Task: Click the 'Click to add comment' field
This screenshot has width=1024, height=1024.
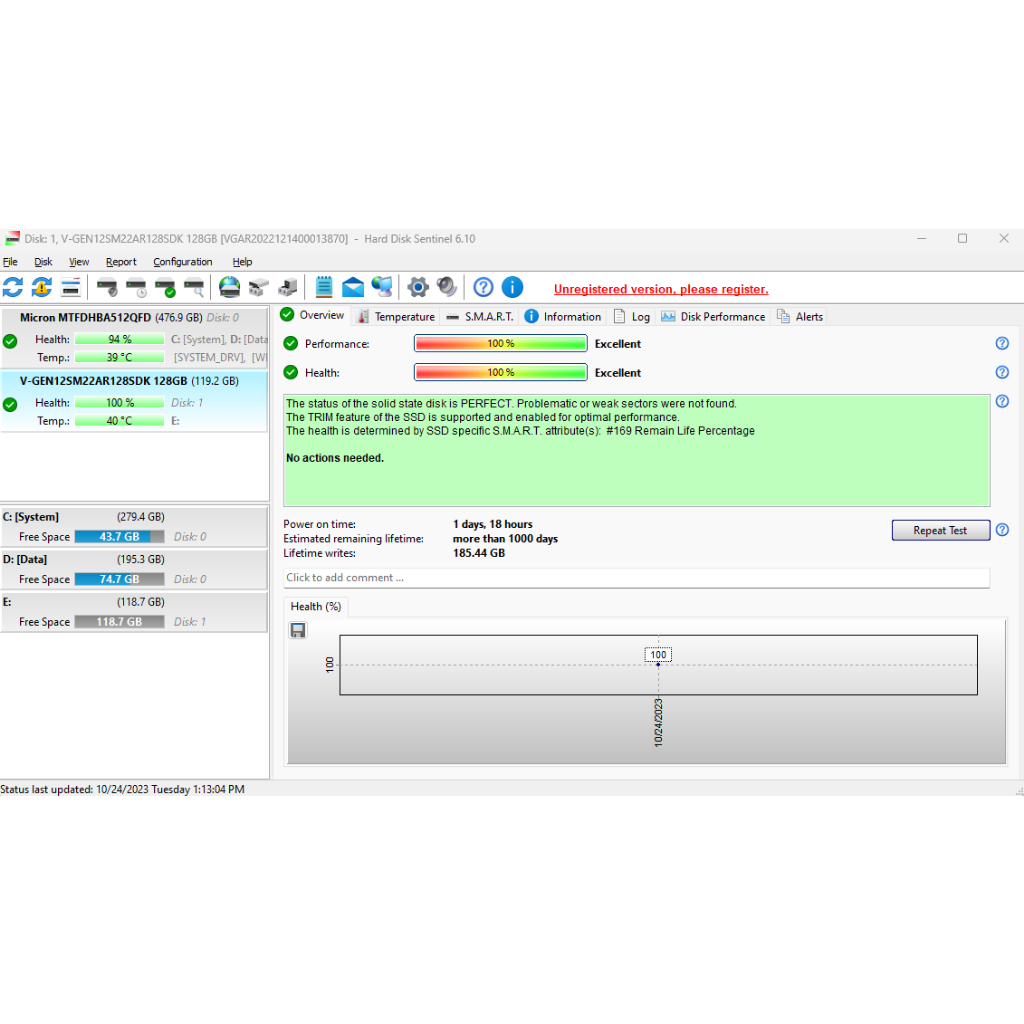Action: (636, 578)
